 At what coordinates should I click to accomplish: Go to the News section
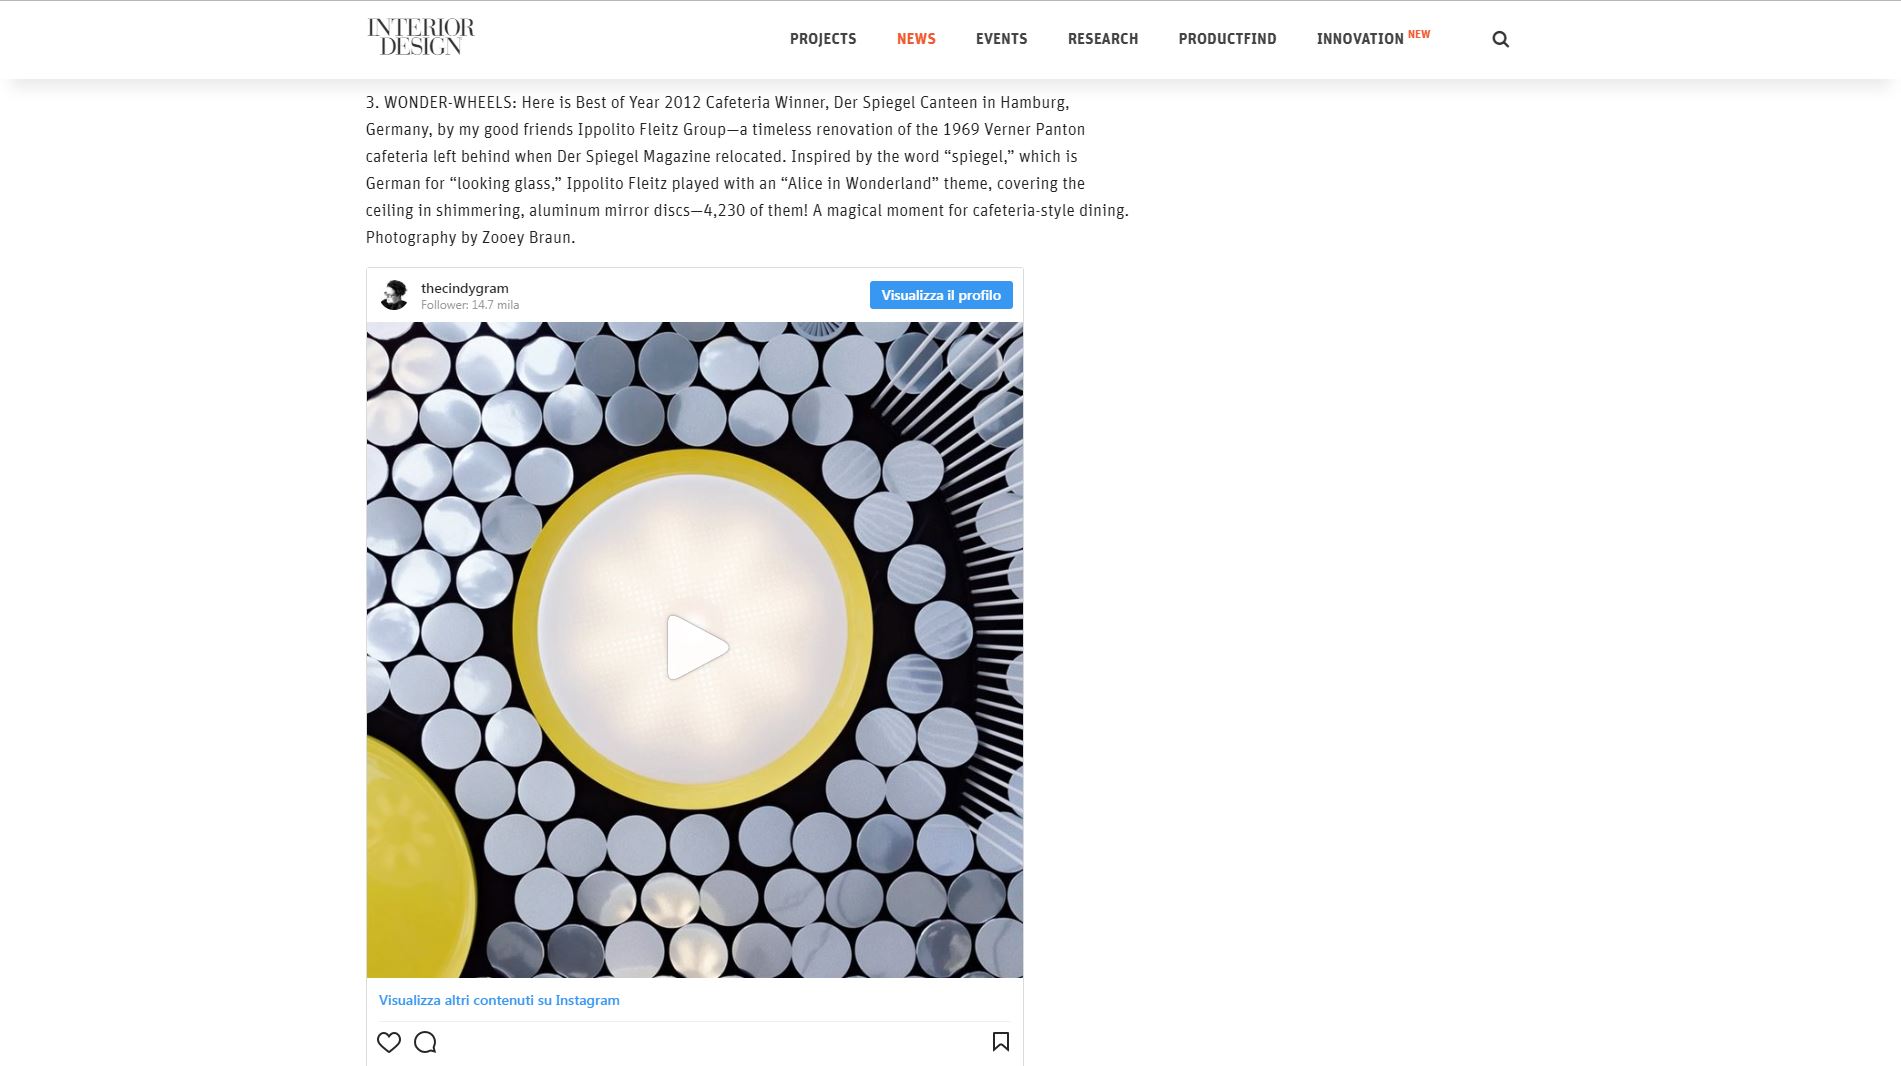click(x=916, y=39)
